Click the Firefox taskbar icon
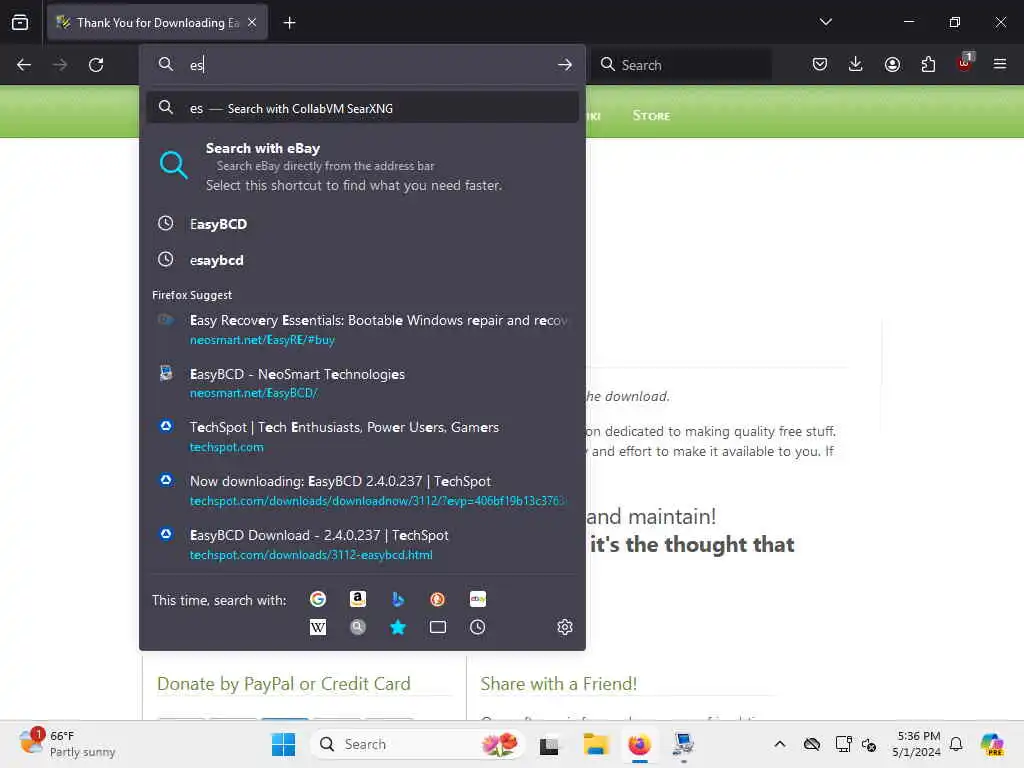 click(639, 744)
